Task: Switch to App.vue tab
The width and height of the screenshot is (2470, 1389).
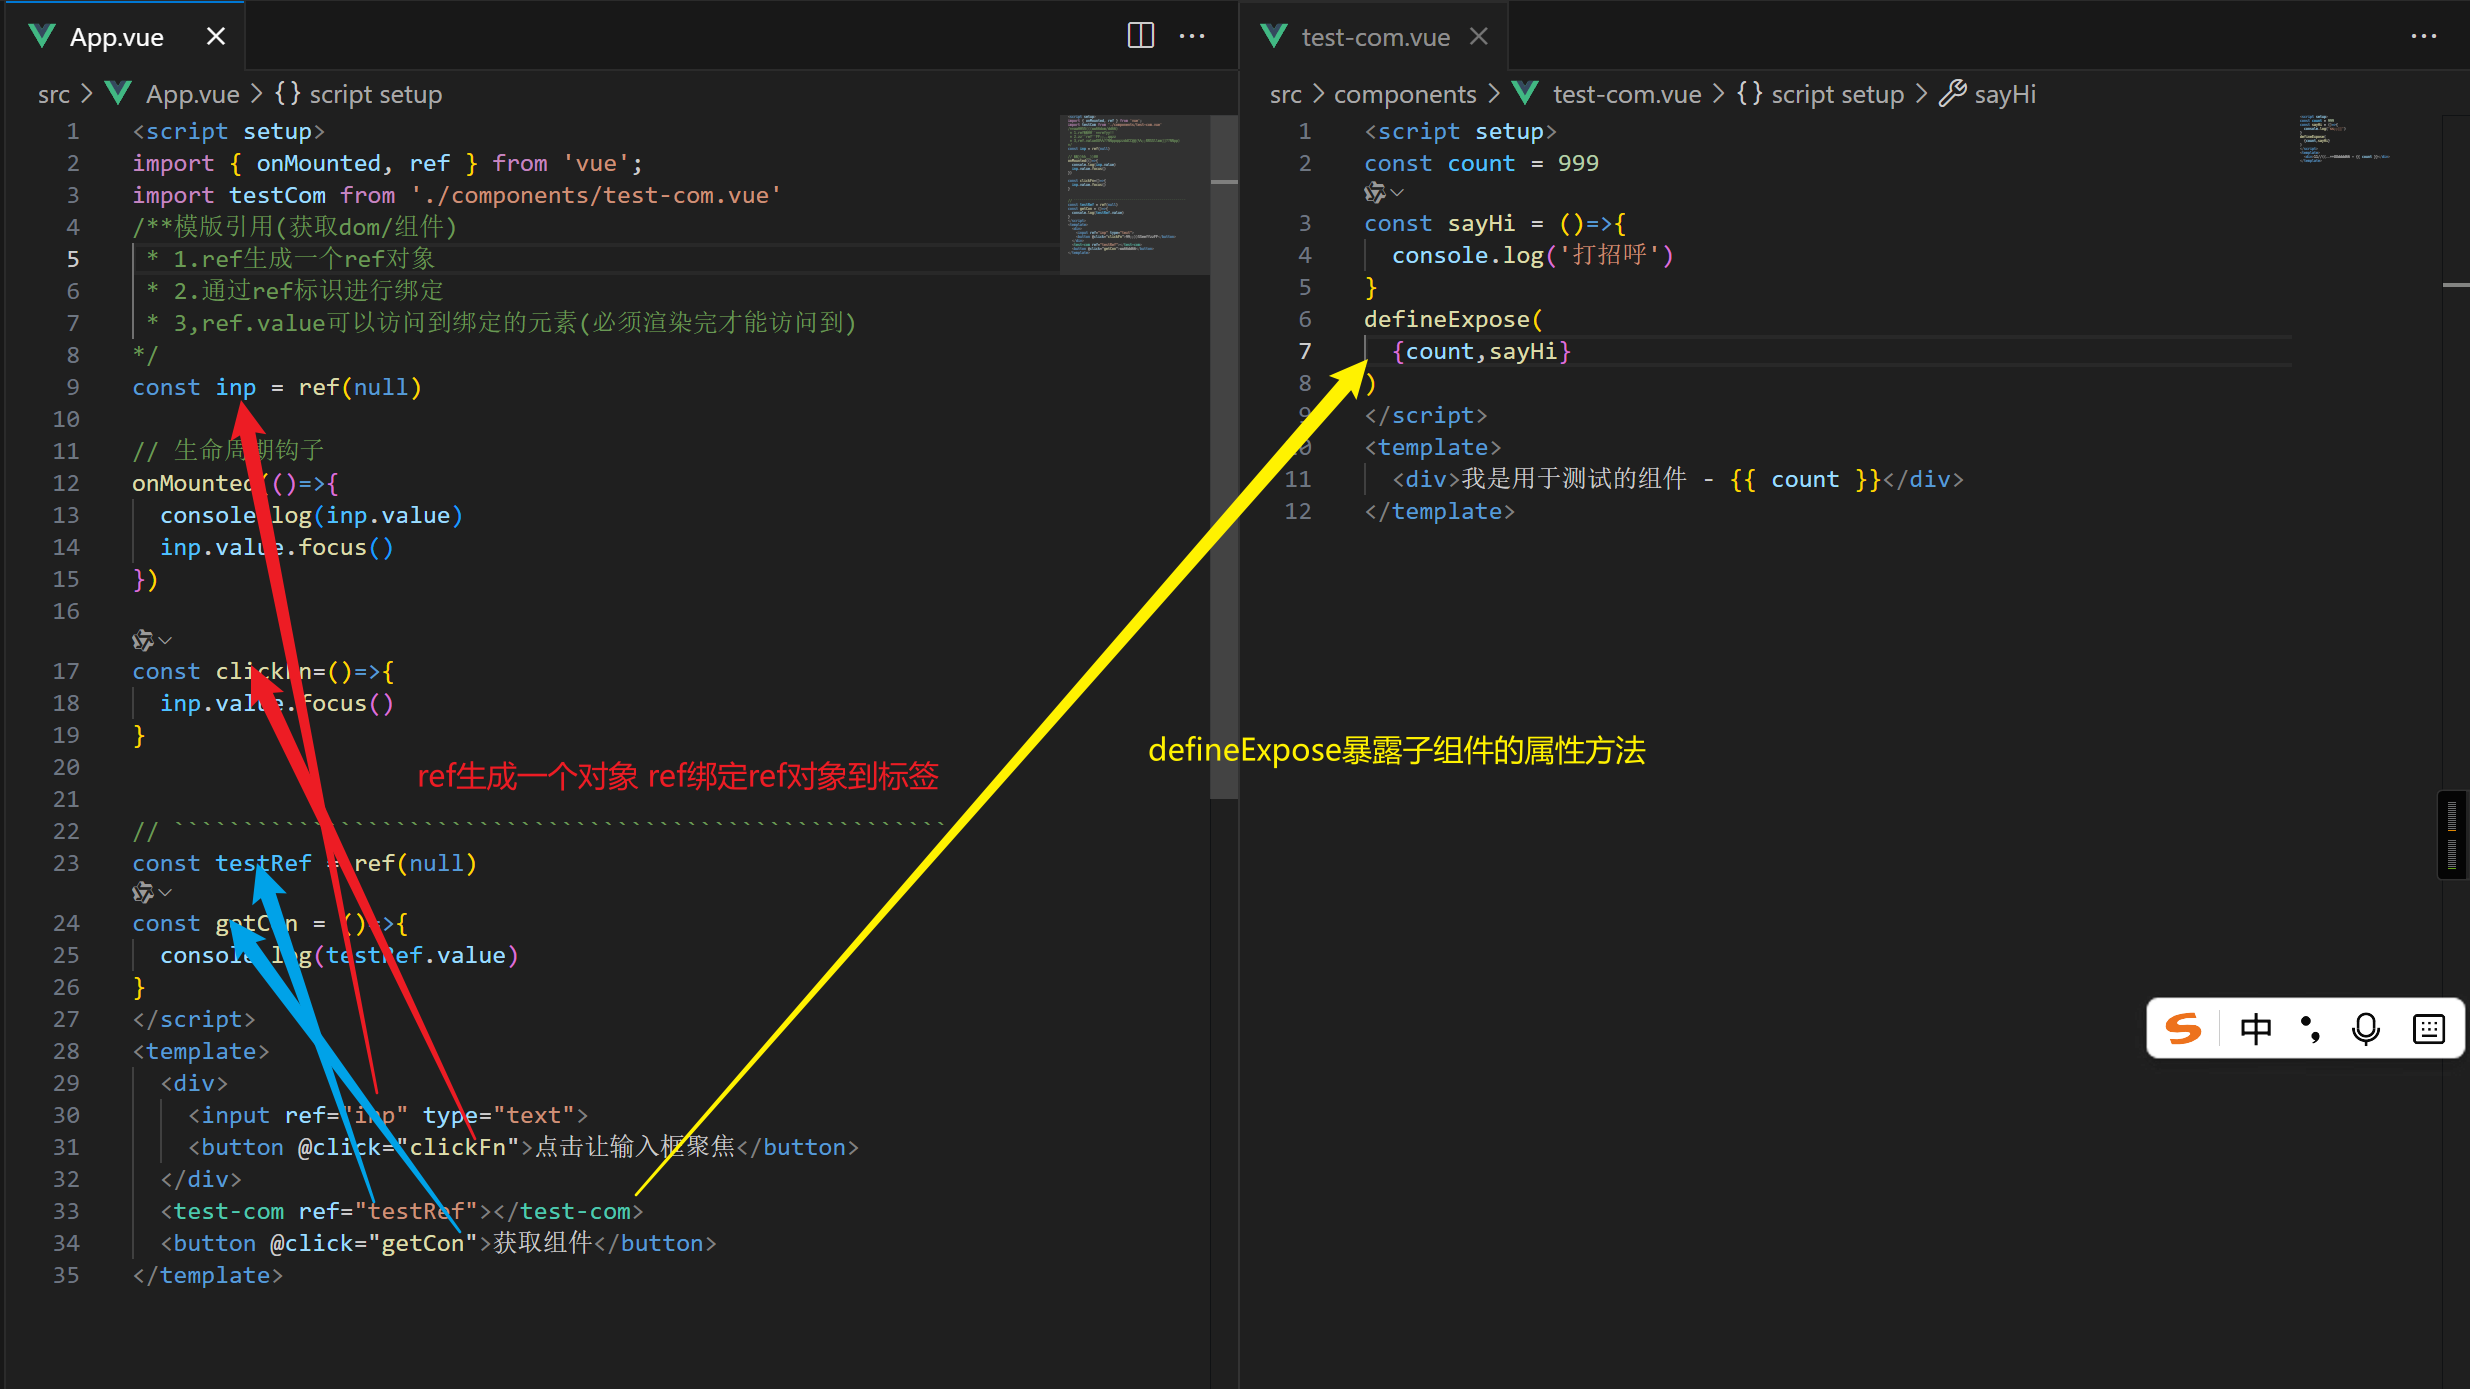Action: pyautogui.click(x=116, y=37)
